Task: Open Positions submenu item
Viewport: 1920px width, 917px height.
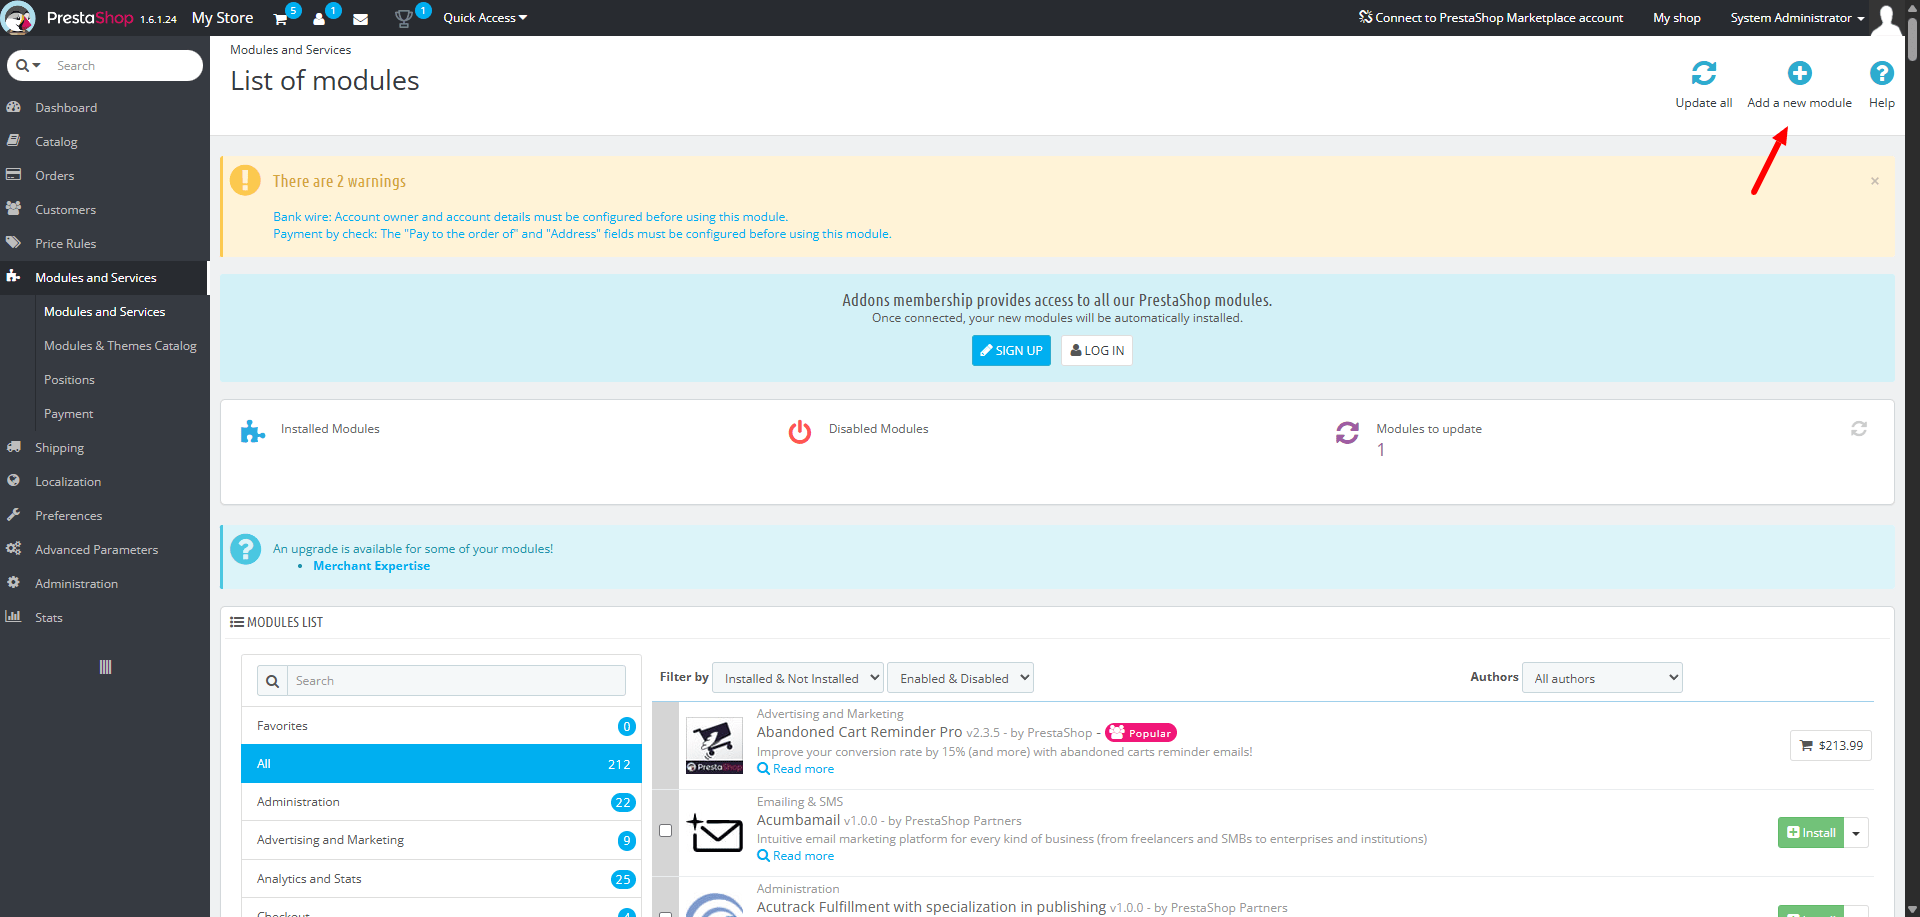Action: [x=69, y=380]
